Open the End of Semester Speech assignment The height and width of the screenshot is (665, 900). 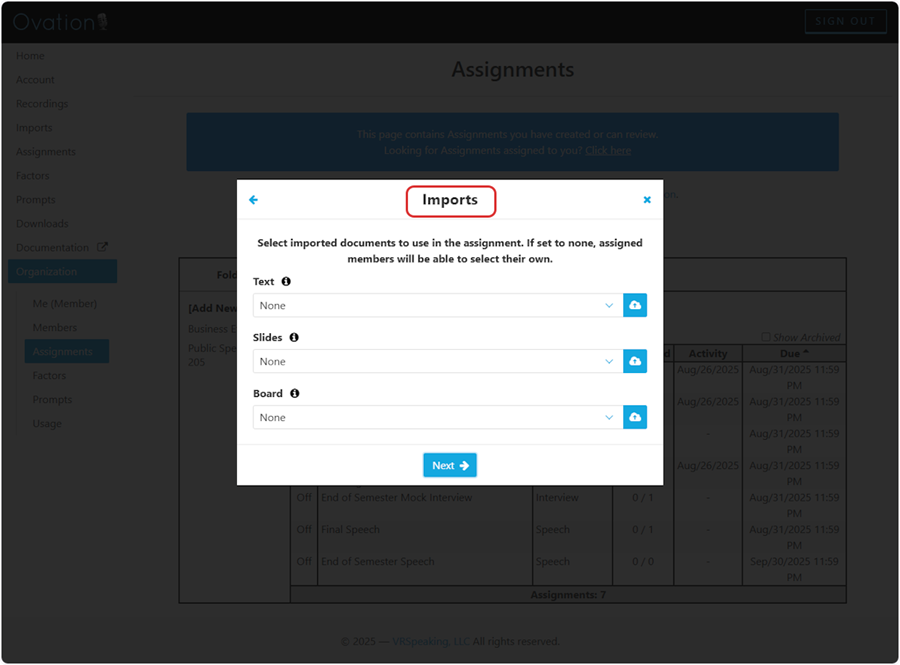378,562
